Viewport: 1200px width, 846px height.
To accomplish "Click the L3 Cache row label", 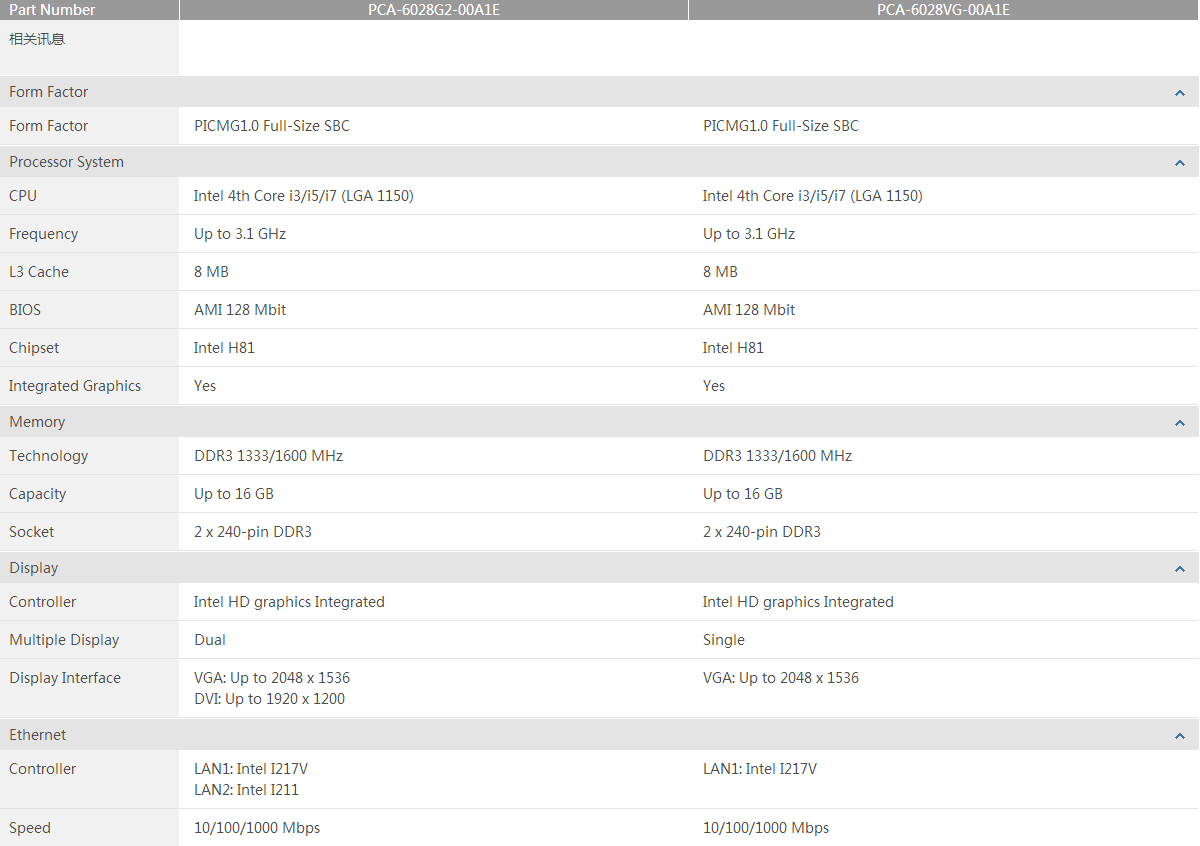I will 39,272.
